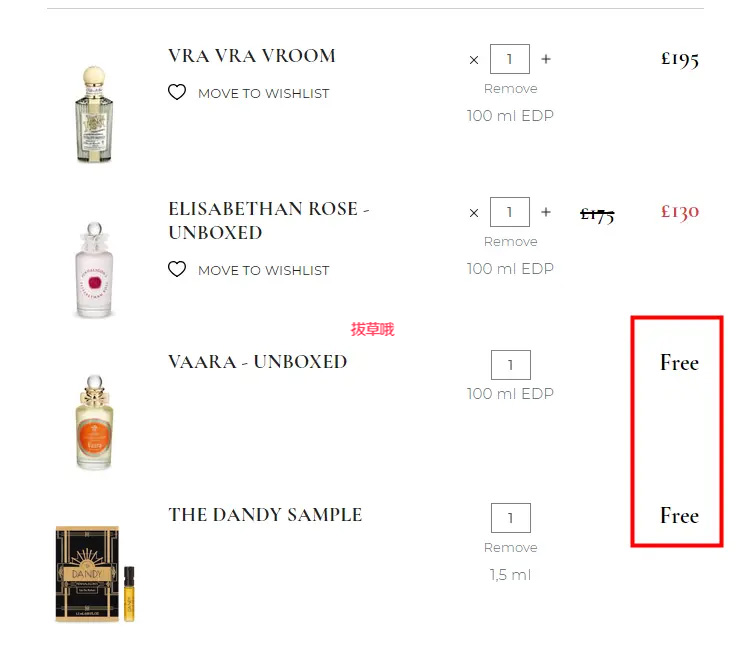Open the Vra Vra Vroom bottle image
This screenshot has height=658, width=745.
coord(94,114)
